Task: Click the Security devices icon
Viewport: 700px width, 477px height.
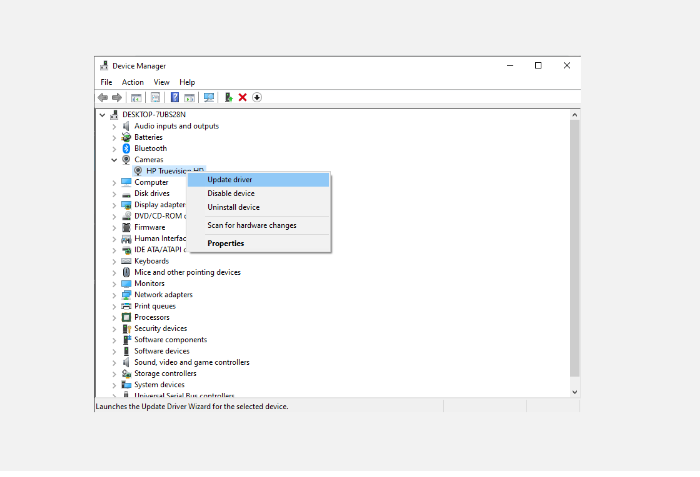Action: (126, 328)
